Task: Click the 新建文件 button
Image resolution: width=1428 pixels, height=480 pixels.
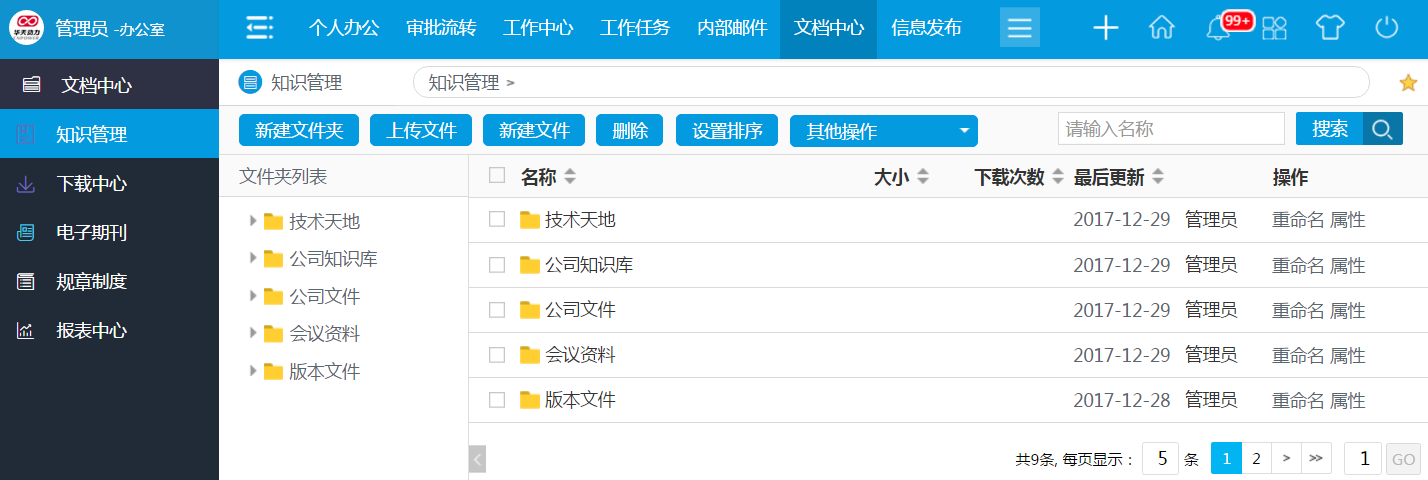Action: coord(534,131)
